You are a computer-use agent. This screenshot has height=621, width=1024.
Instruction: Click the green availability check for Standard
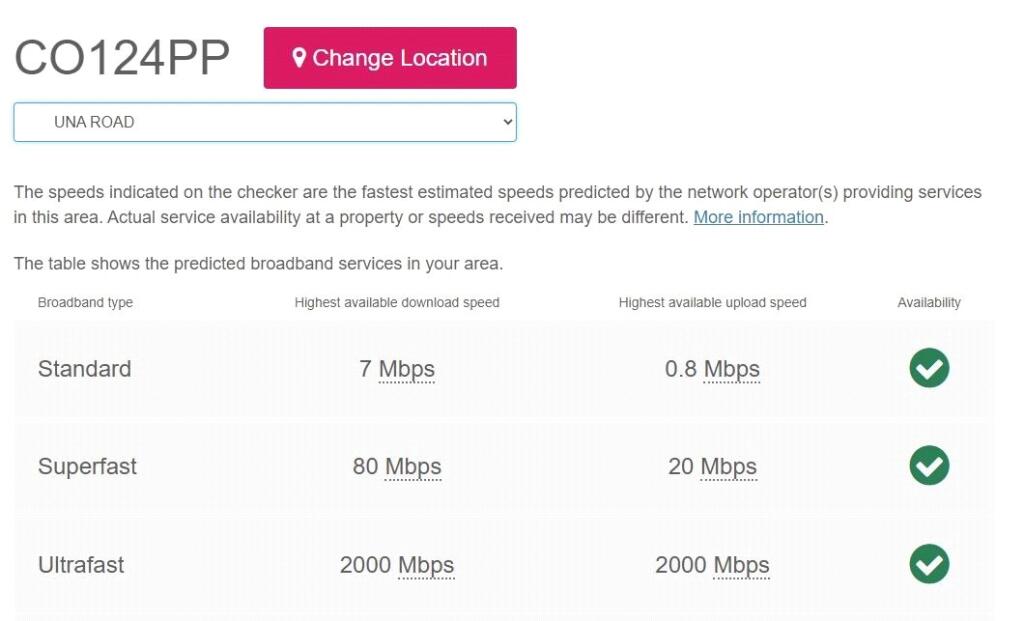928,368
